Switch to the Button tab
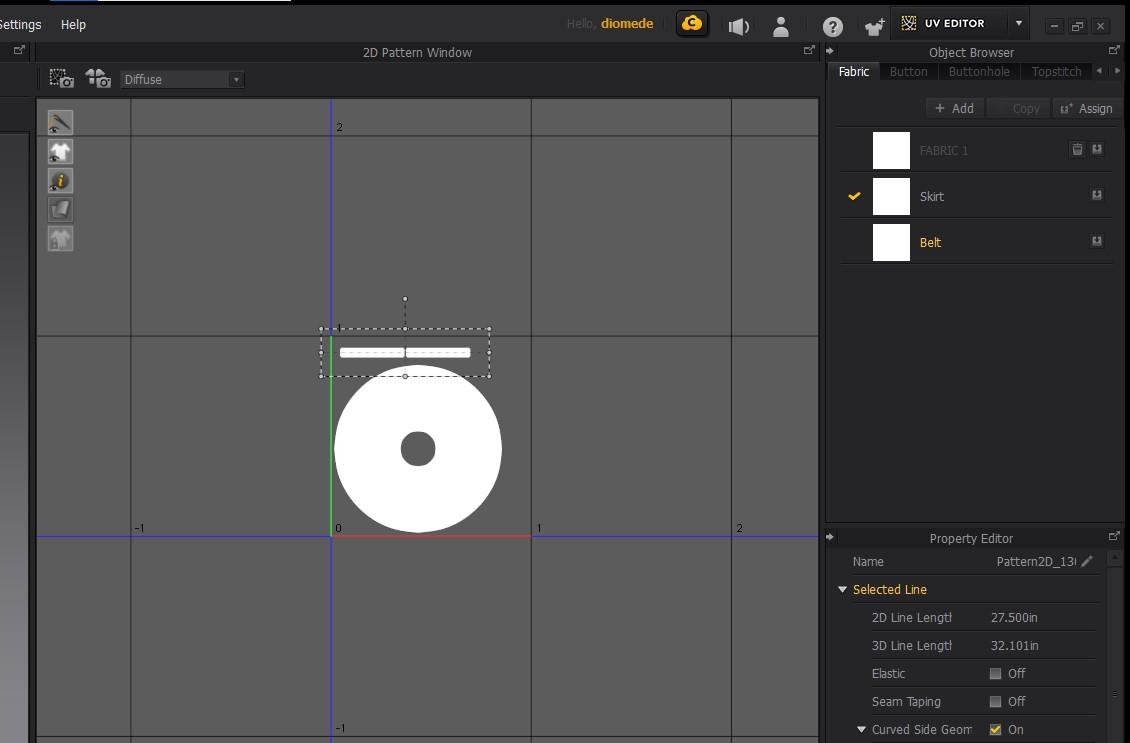The image size is (1130, 743). click(x=908, y=71)
